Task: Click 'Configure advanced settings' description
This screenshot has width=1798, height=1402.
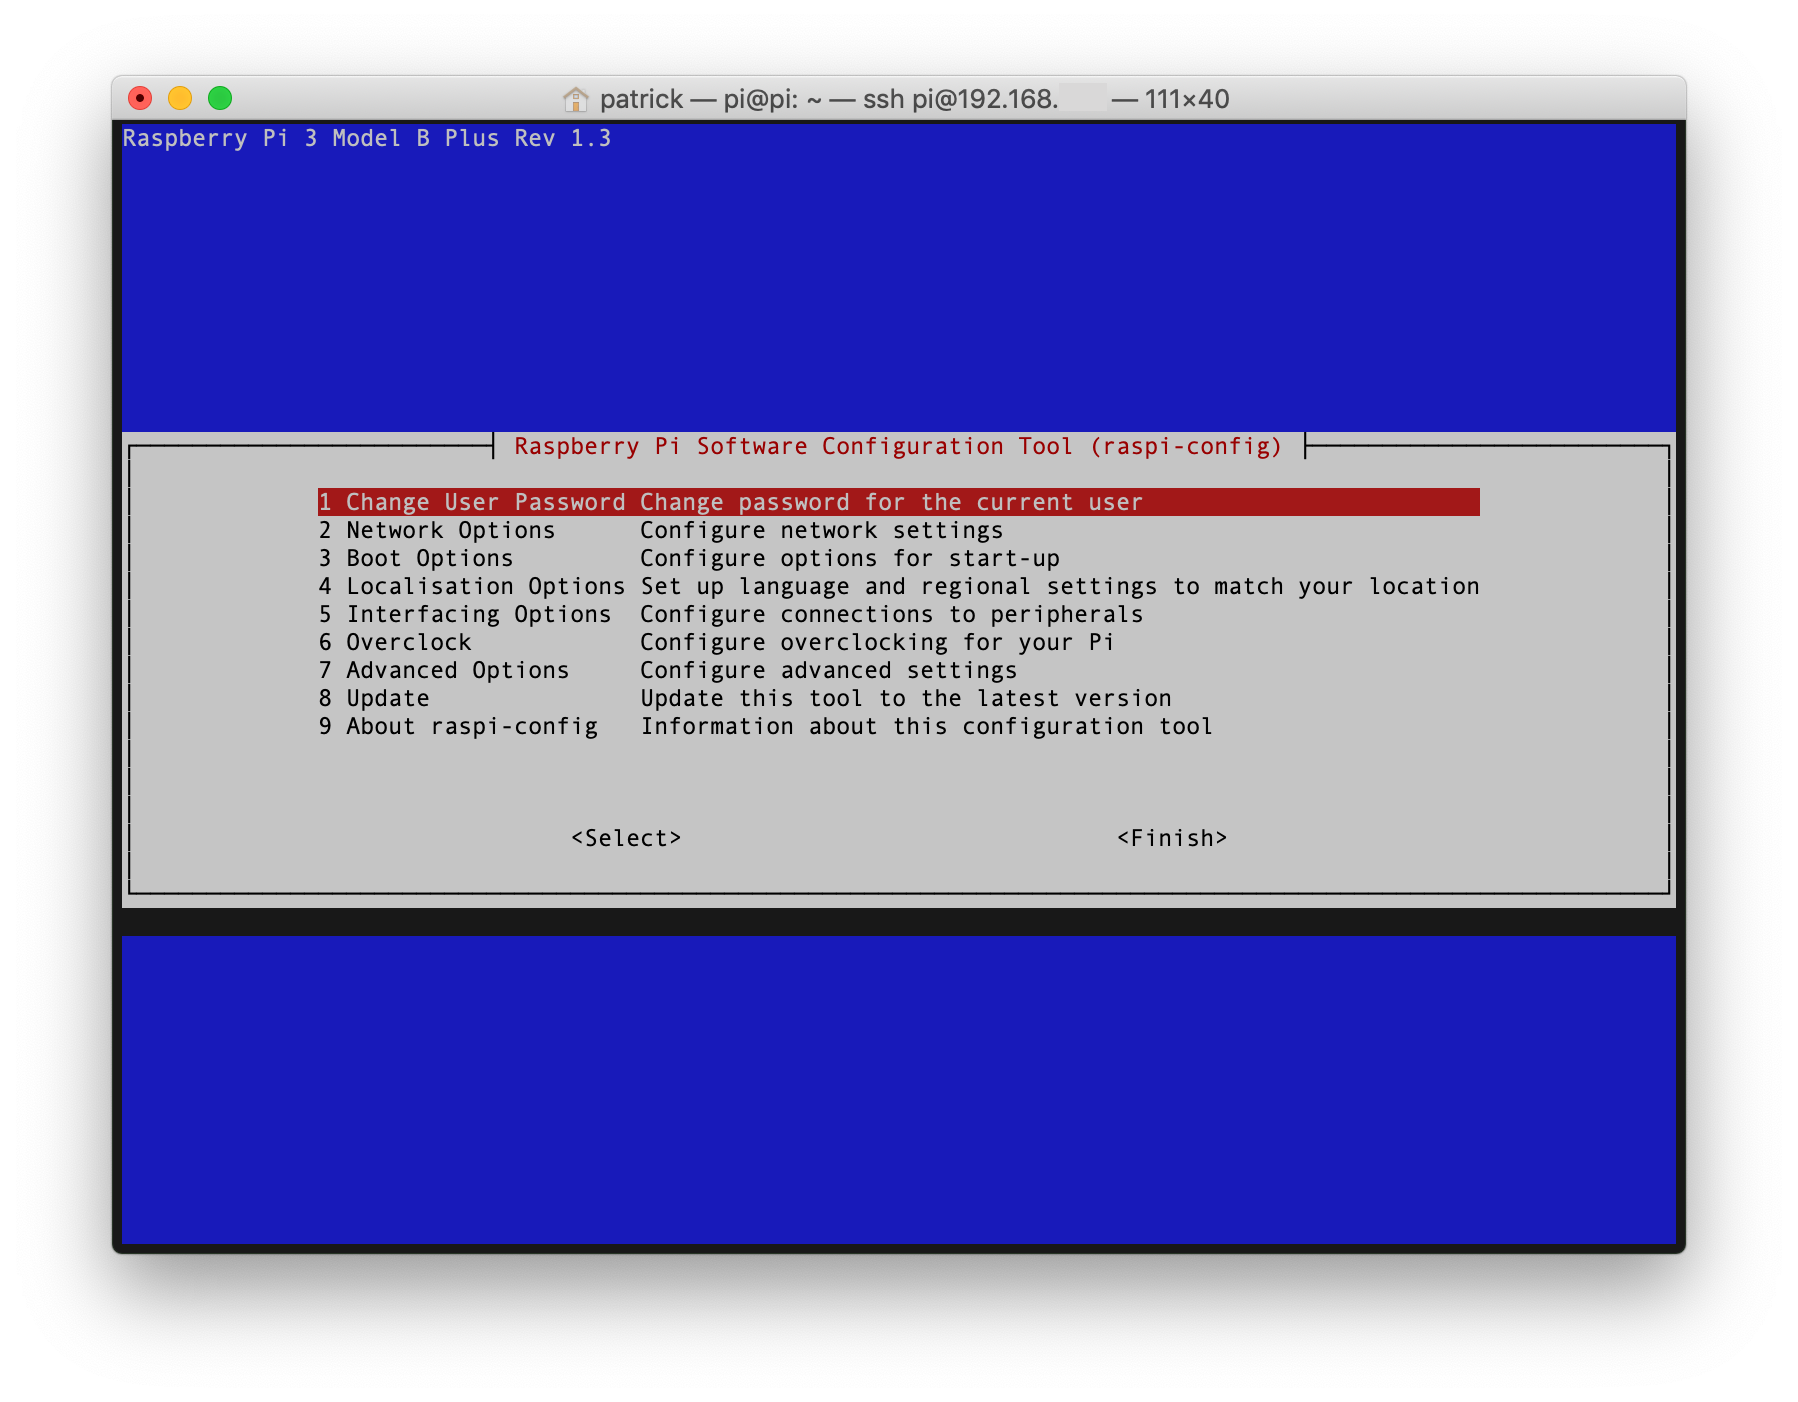Action: pos(829,670)
